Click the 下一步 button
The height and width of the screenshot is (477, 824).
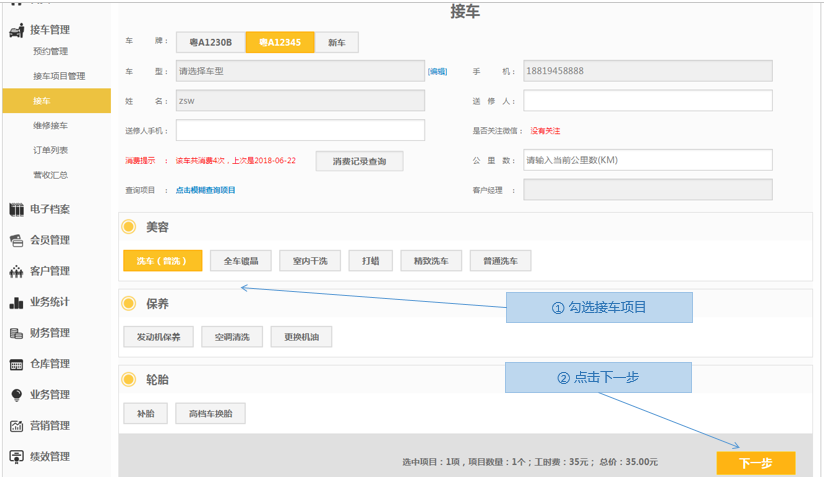(x=755, y=463)
